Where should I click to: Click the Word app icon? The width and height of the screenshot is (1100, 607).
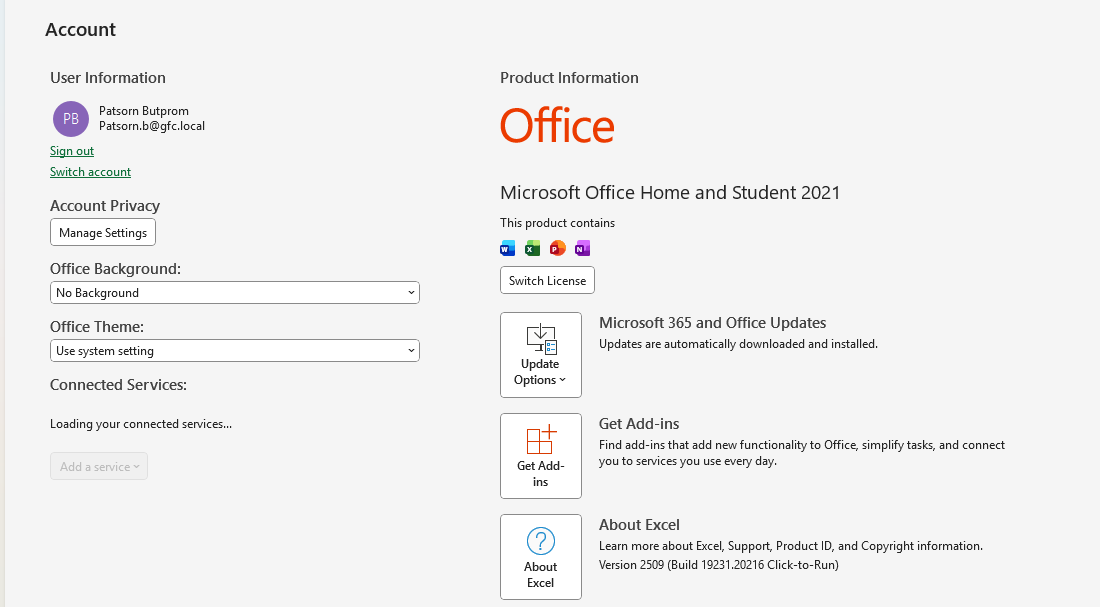click(x=507, y=248)
